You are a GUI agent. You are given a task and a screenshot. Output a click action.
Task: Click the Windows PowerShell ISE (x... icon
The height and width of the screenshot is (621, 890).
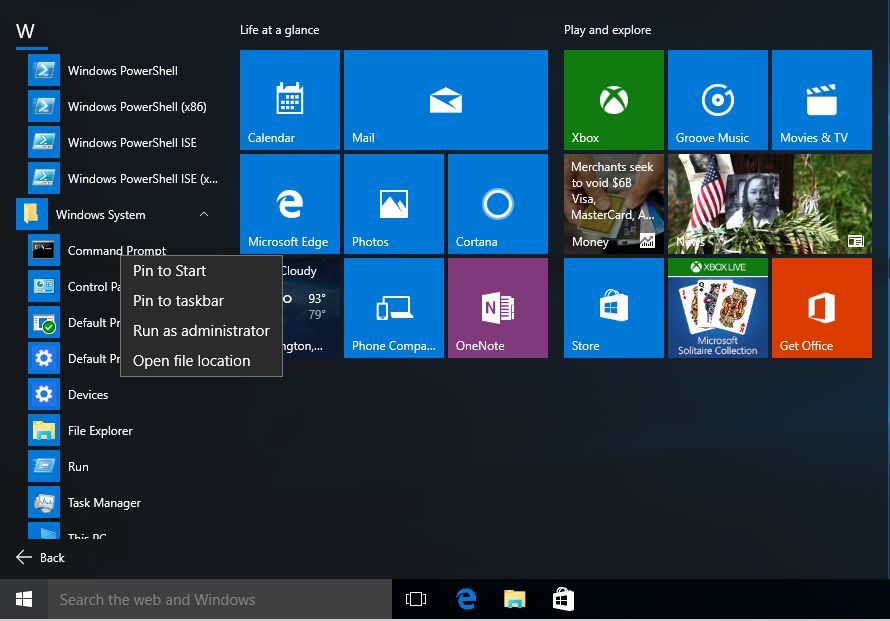pyautogui.click(x=44, y=178)
